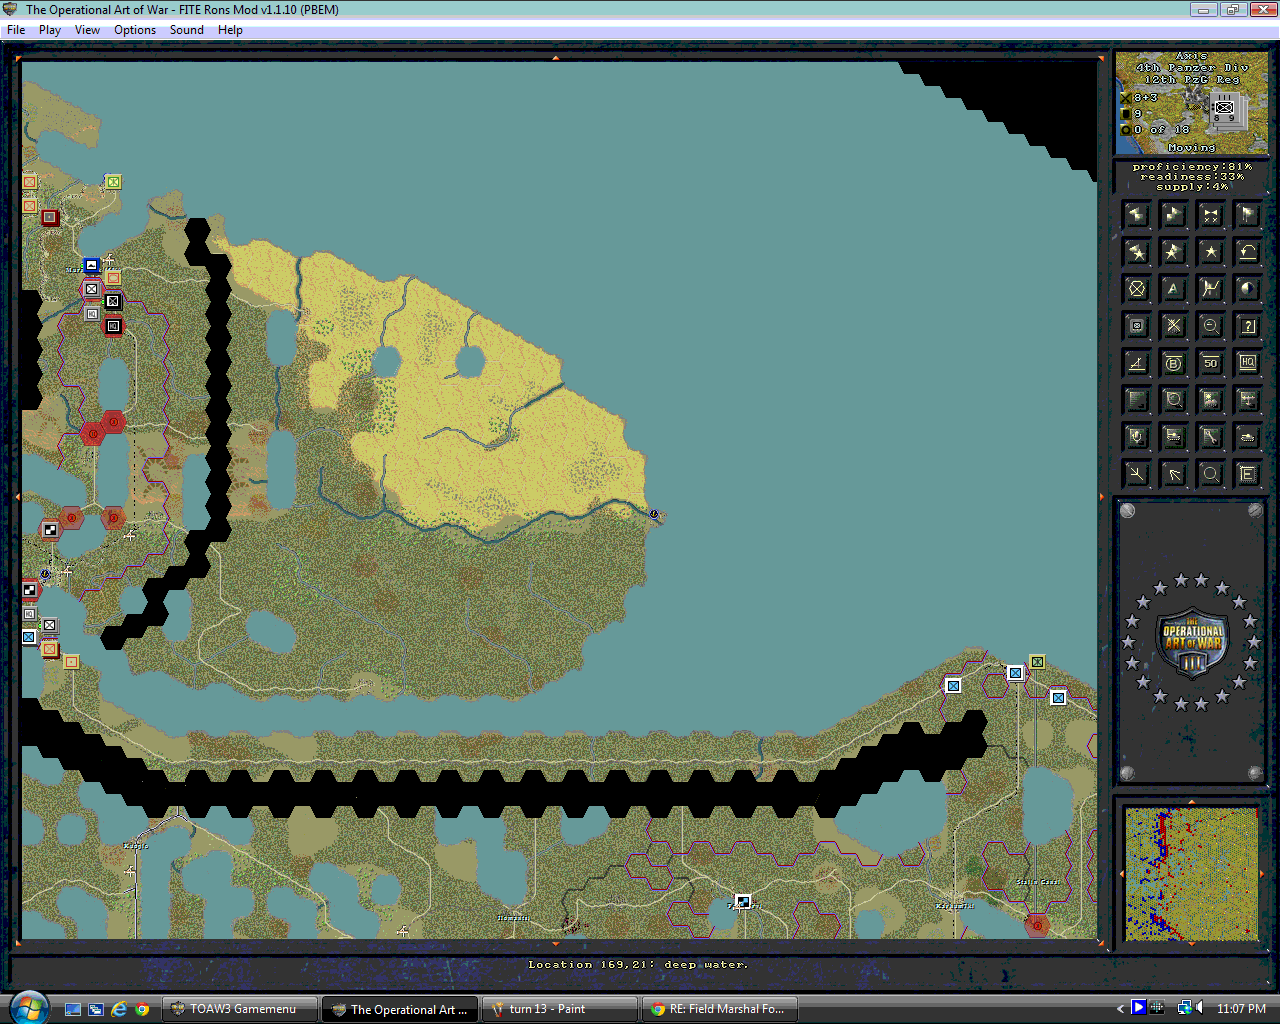This screenshot has width=1280, height=1024.
Task: Click the circled B button
Action: (x=1174, y=363)
